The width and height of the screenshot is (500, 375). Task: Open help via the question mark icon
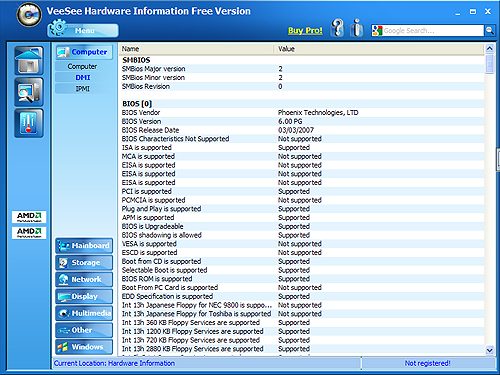pyautogui.click(x=337, y=28)
